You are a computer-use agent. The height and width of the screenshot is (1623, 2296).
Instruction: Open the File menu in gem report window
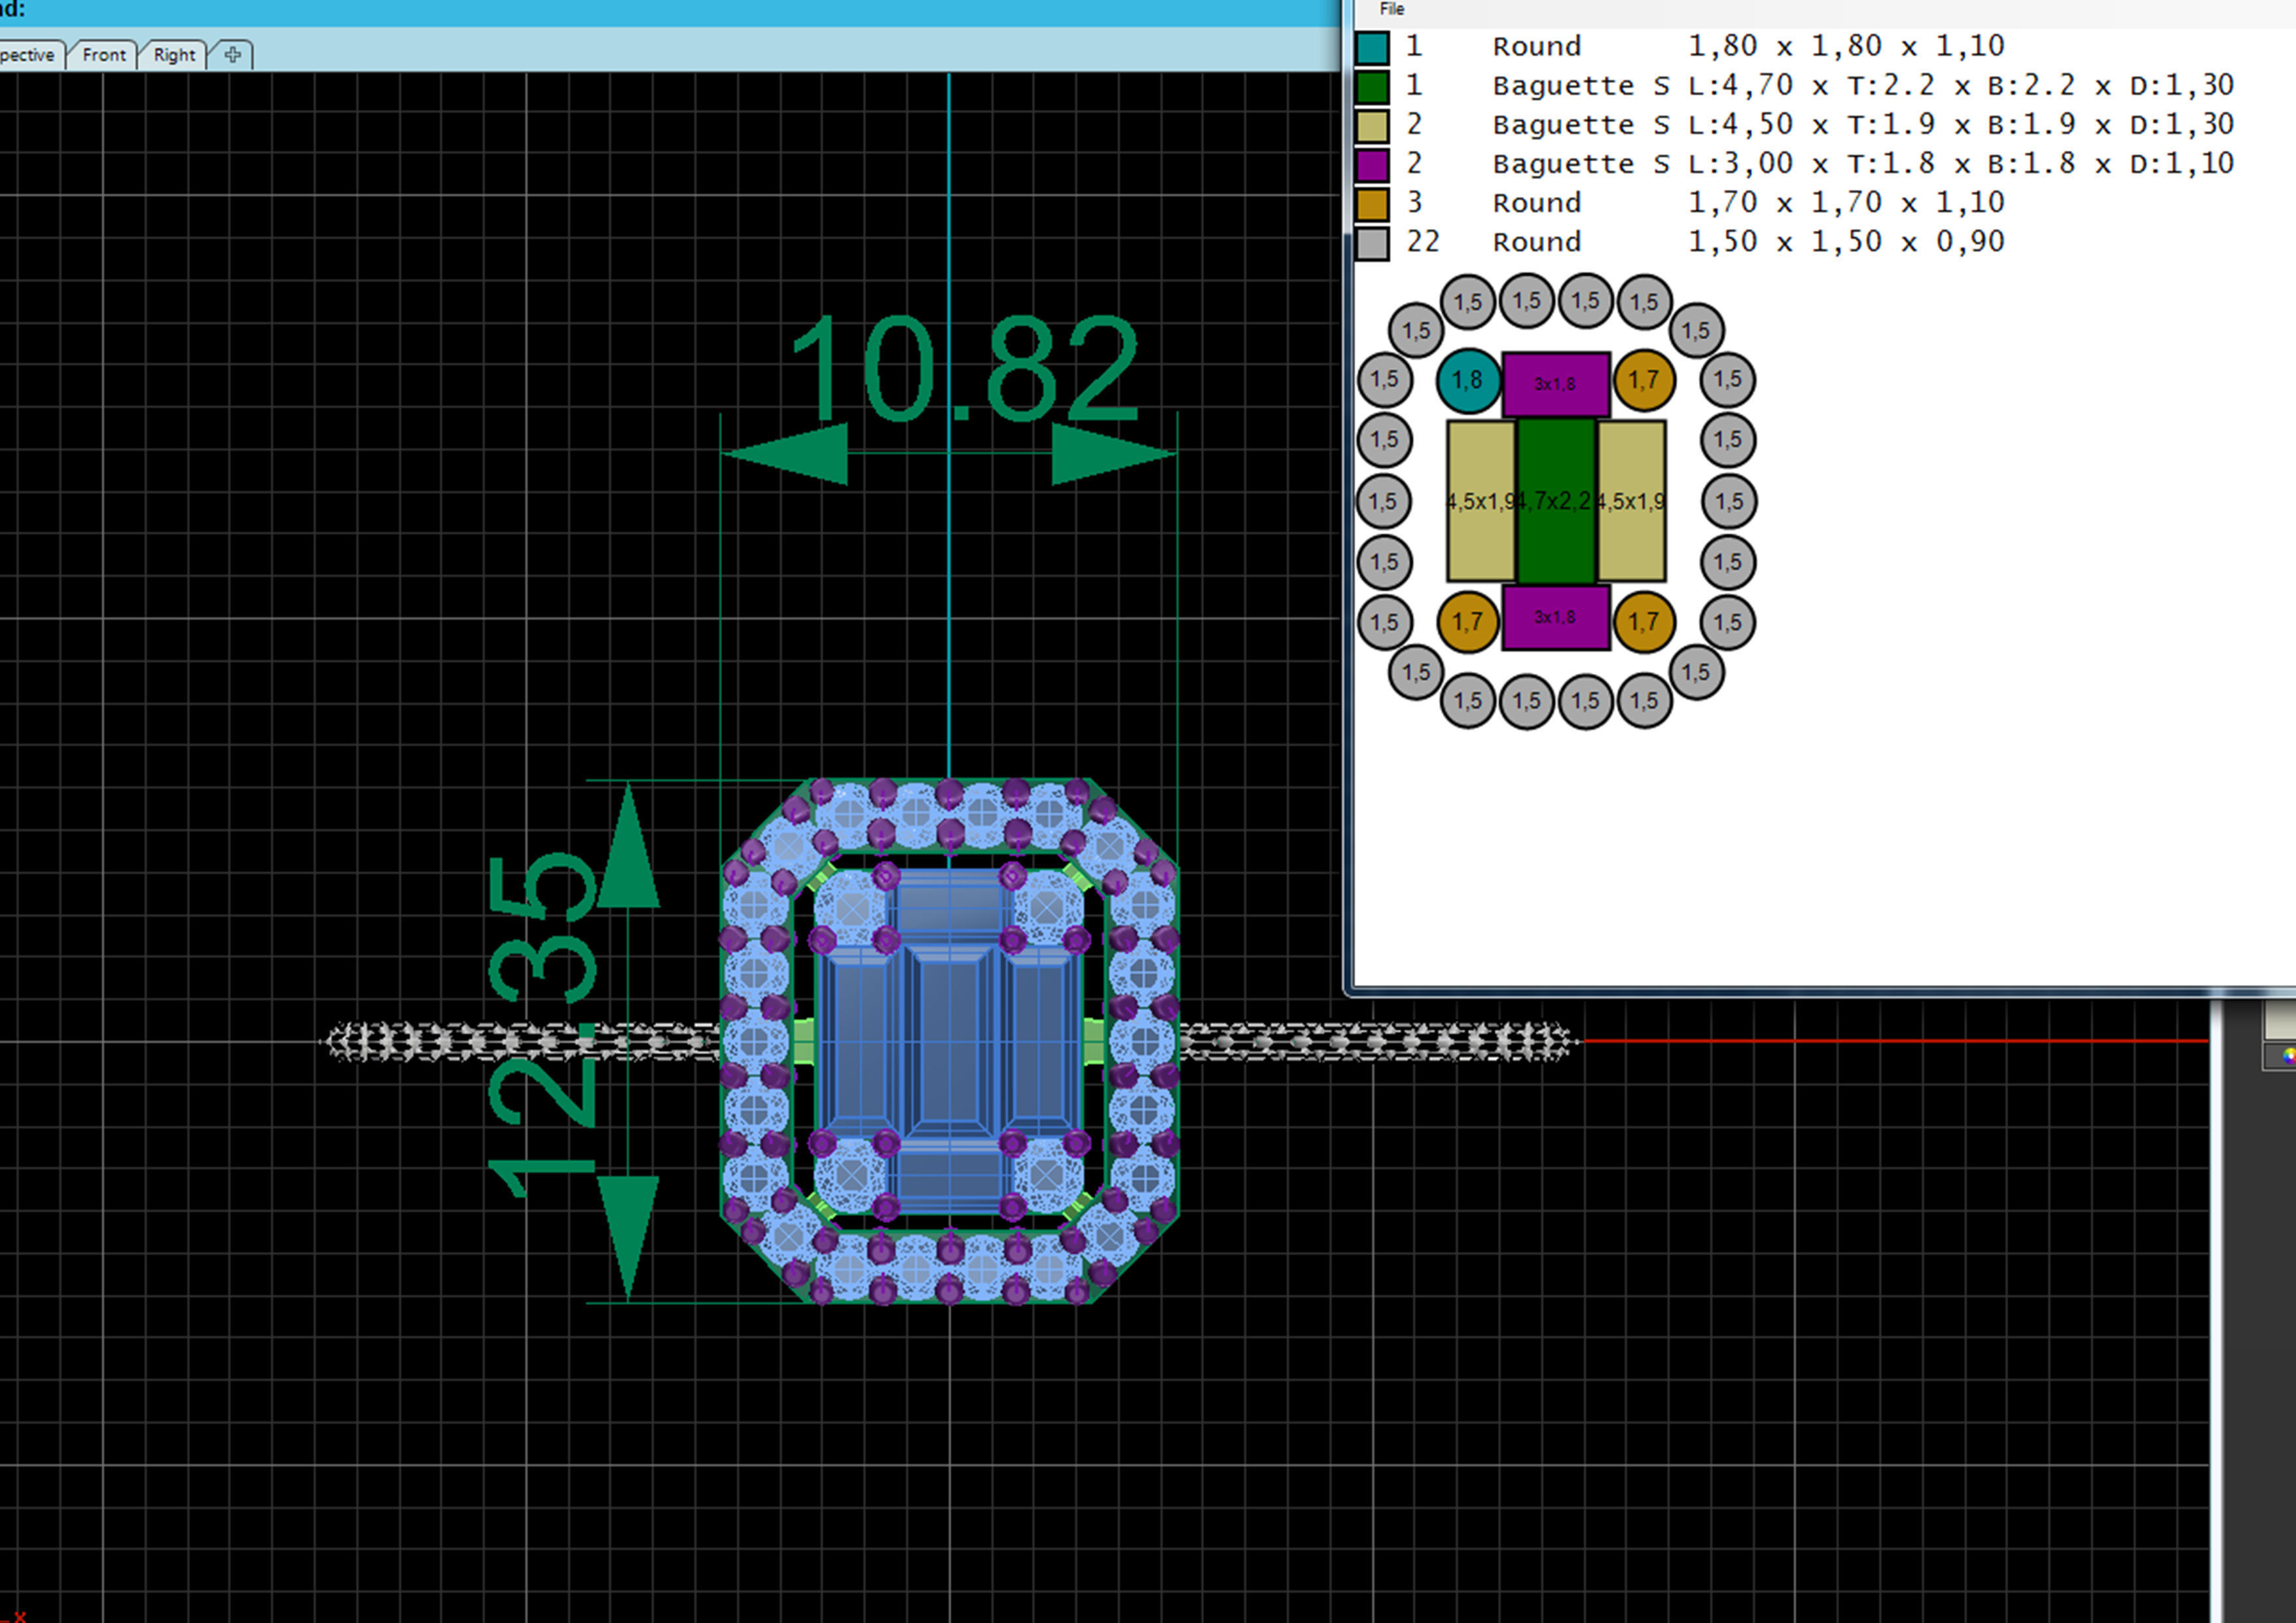[1391, 9]
